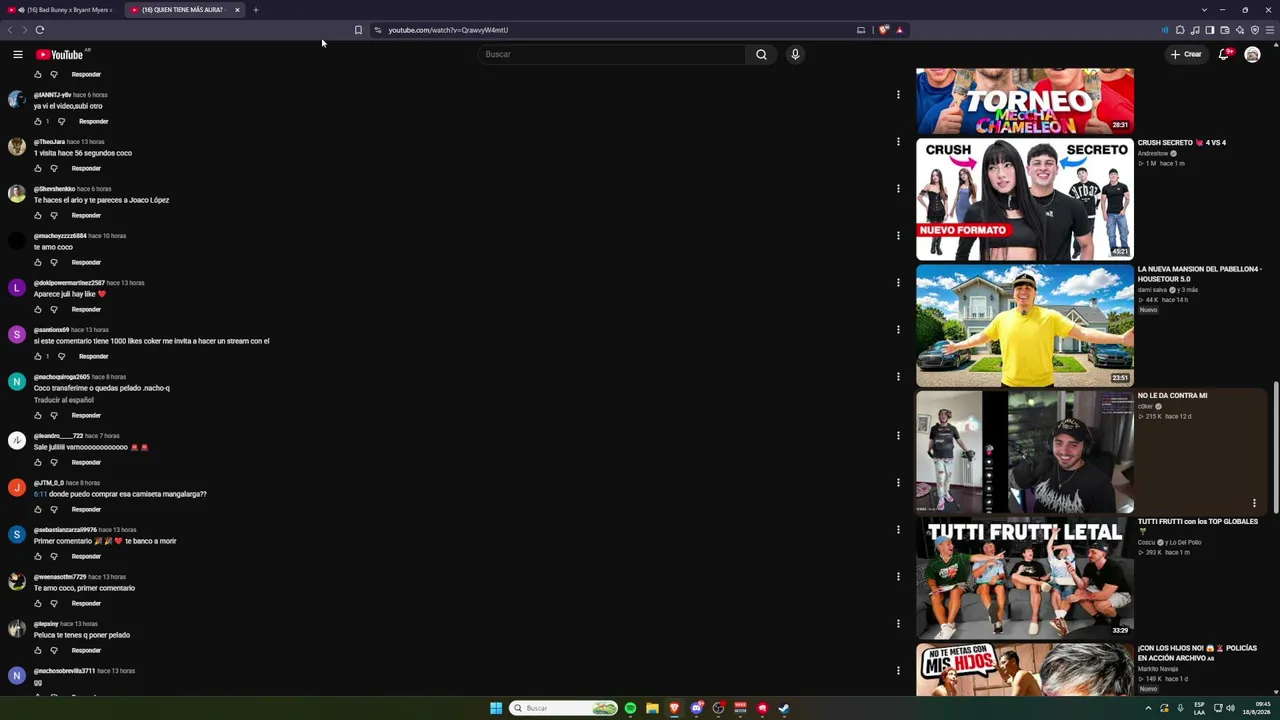Open 'CRUSH SECRETO 4 VS 4' video thumbnail
This screenshot has height=720, width=1280.
click(1025, 199)
